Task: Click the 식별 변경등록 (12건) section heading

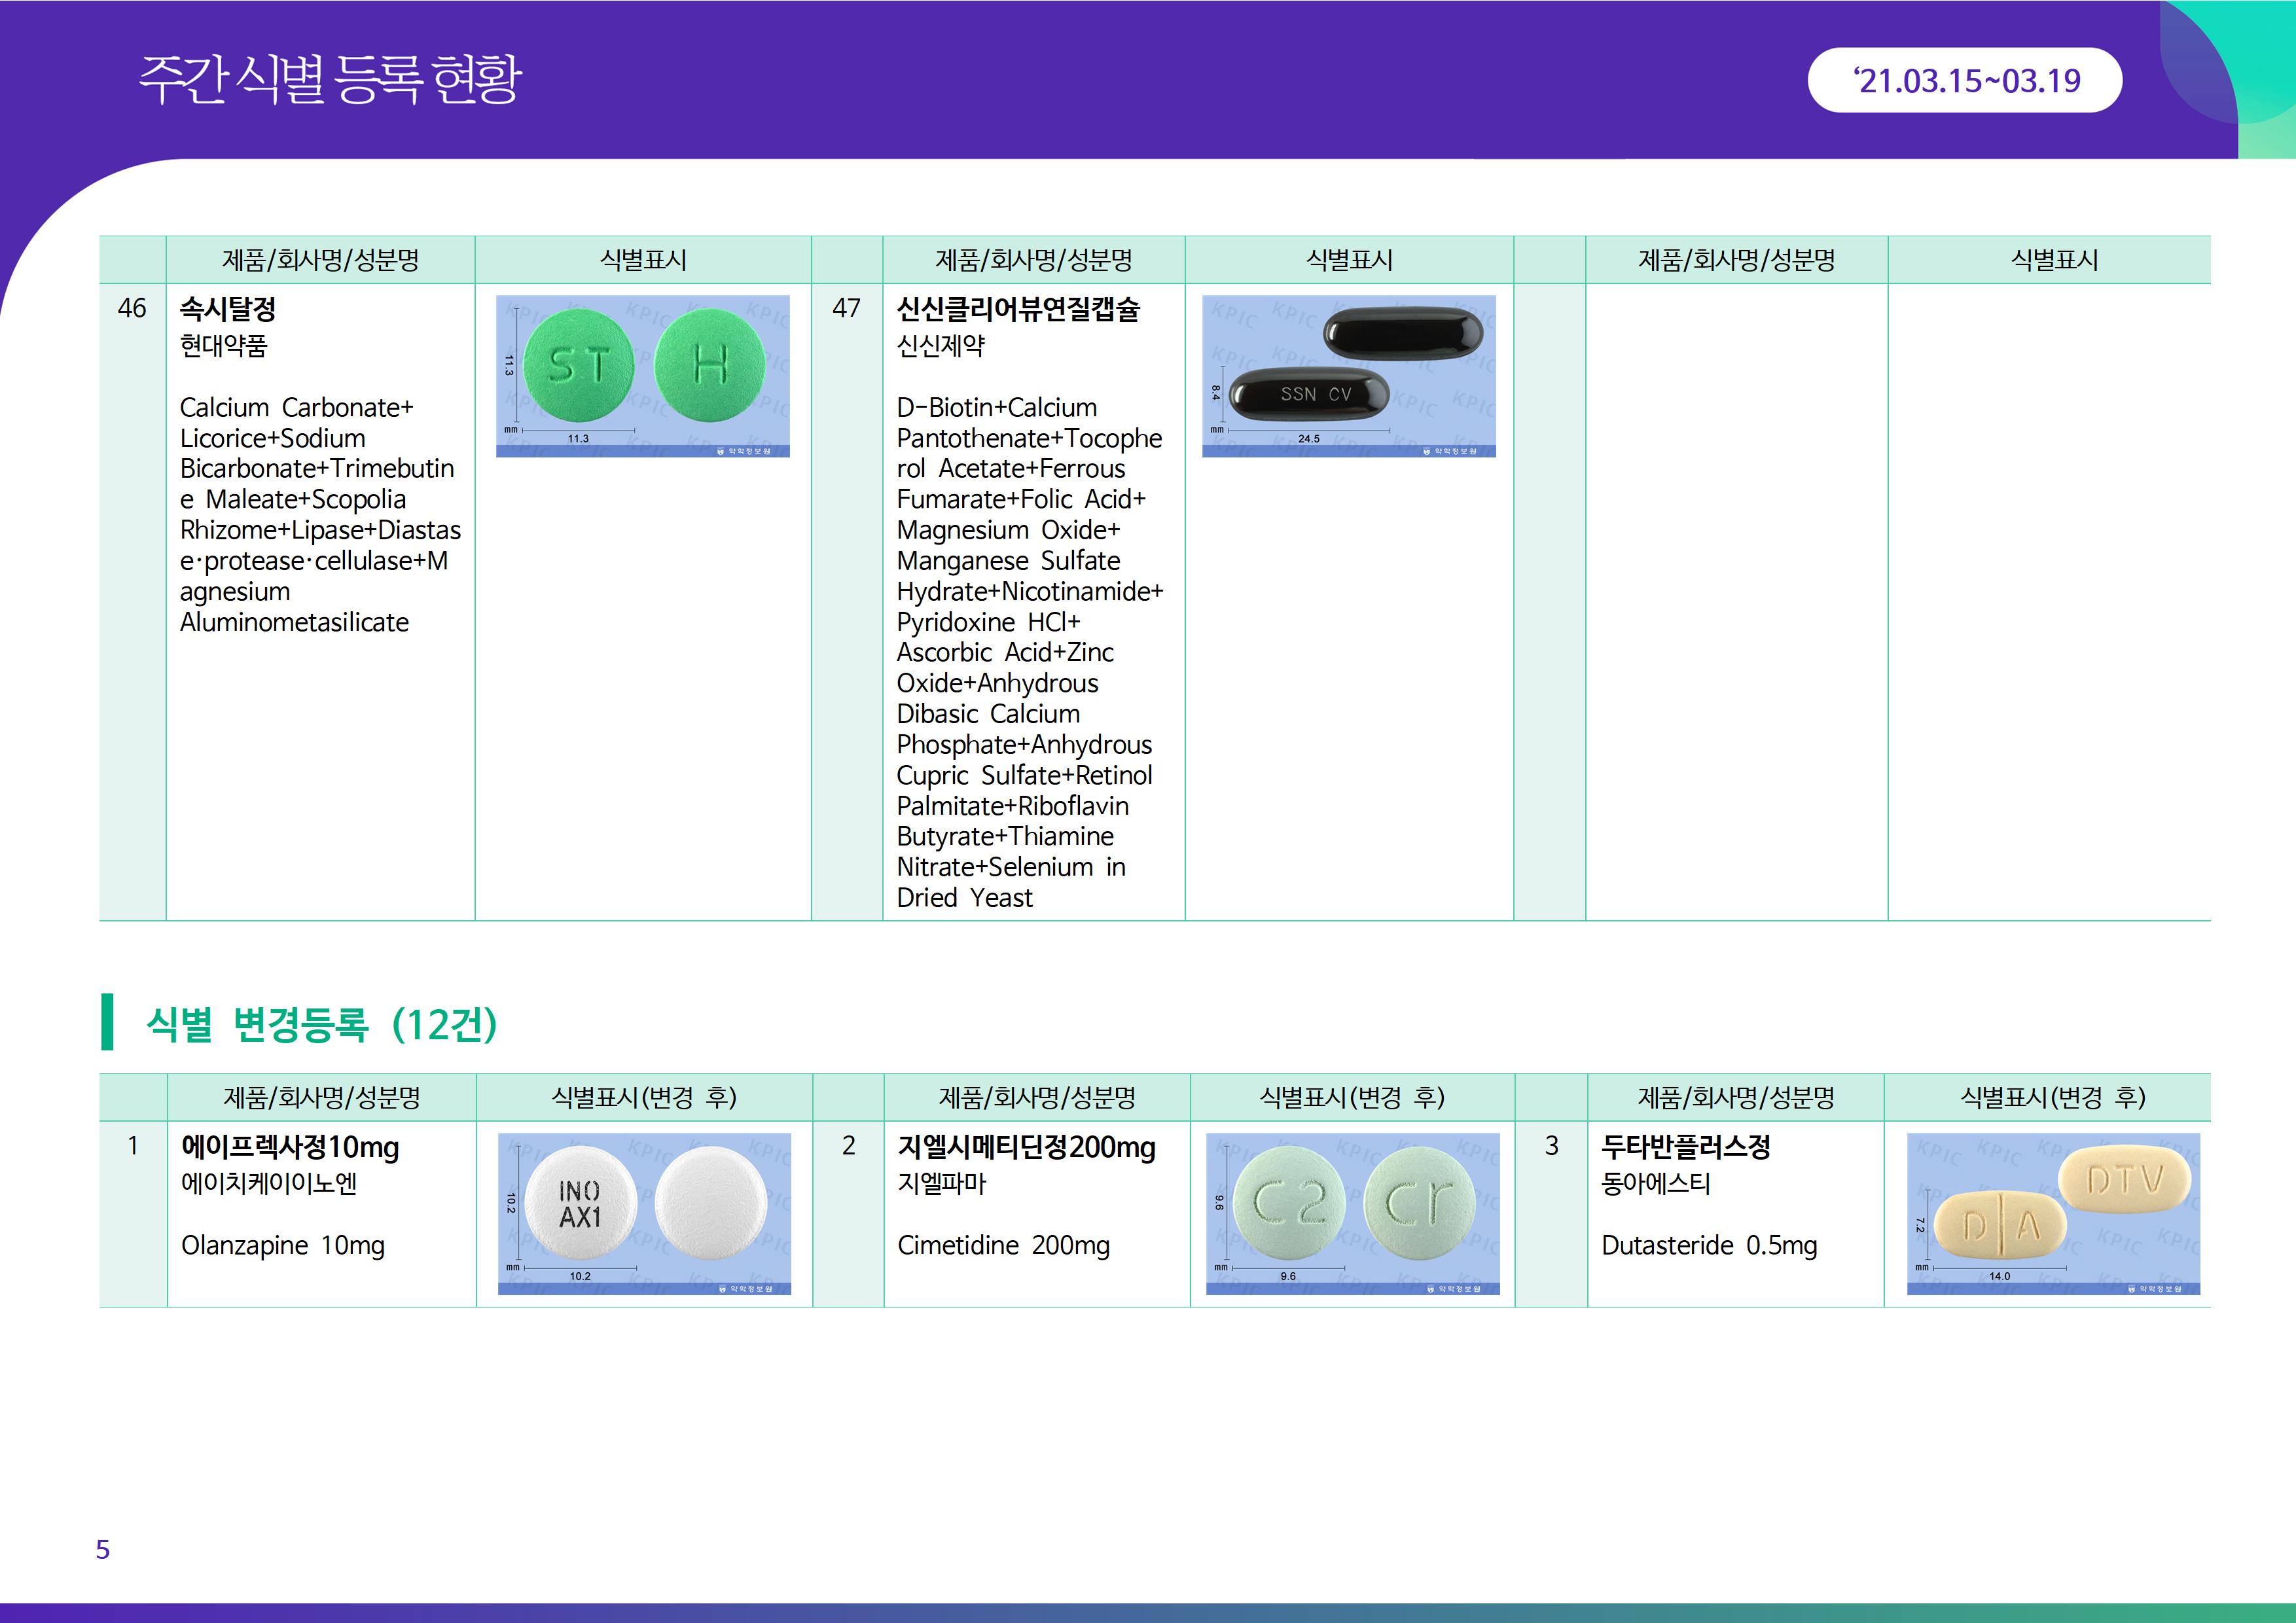Action: [321, 1024]
